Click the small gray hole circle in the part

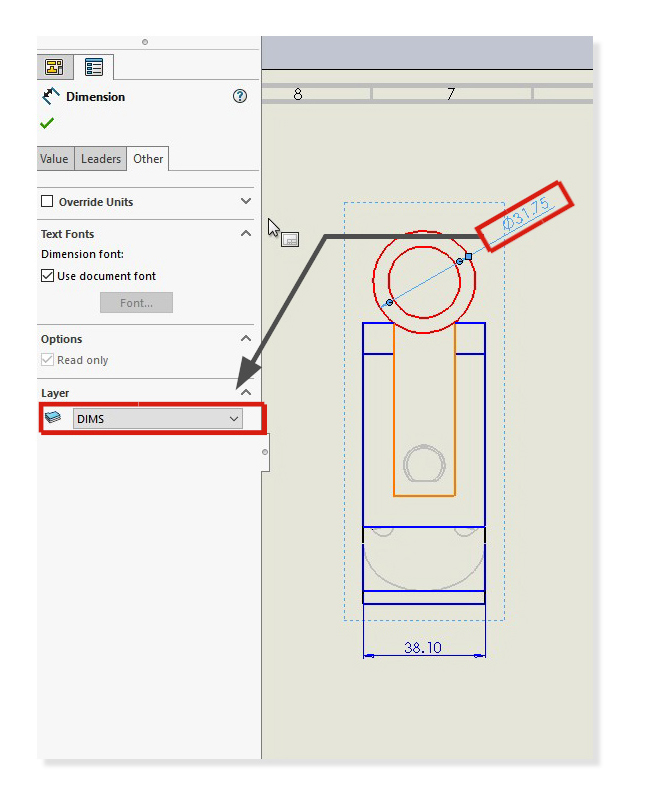click(x=424, y=465)
